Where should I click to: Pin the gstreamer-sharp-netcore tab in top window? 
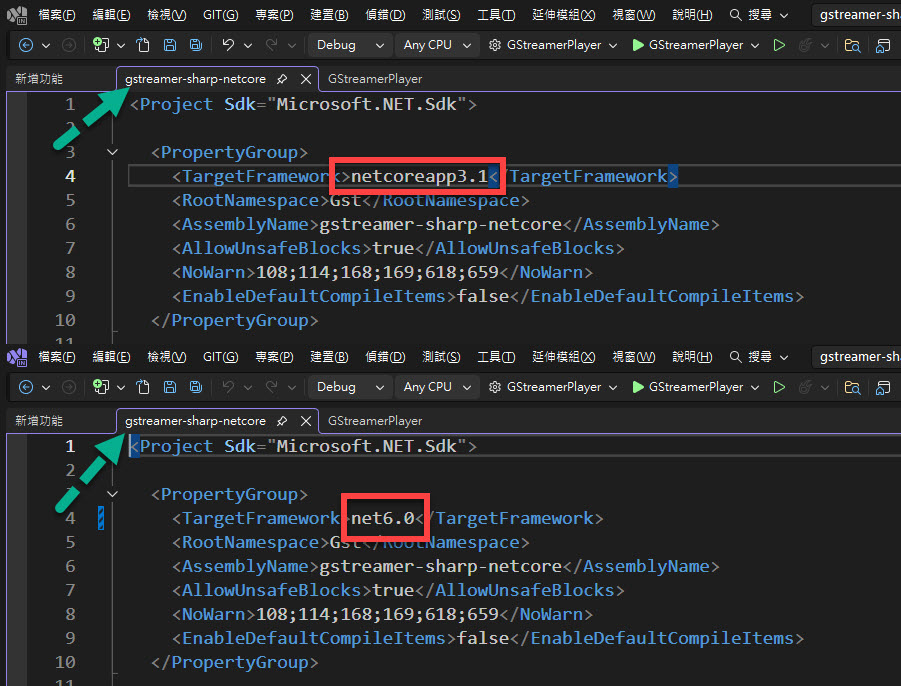[x=283, y=79]
